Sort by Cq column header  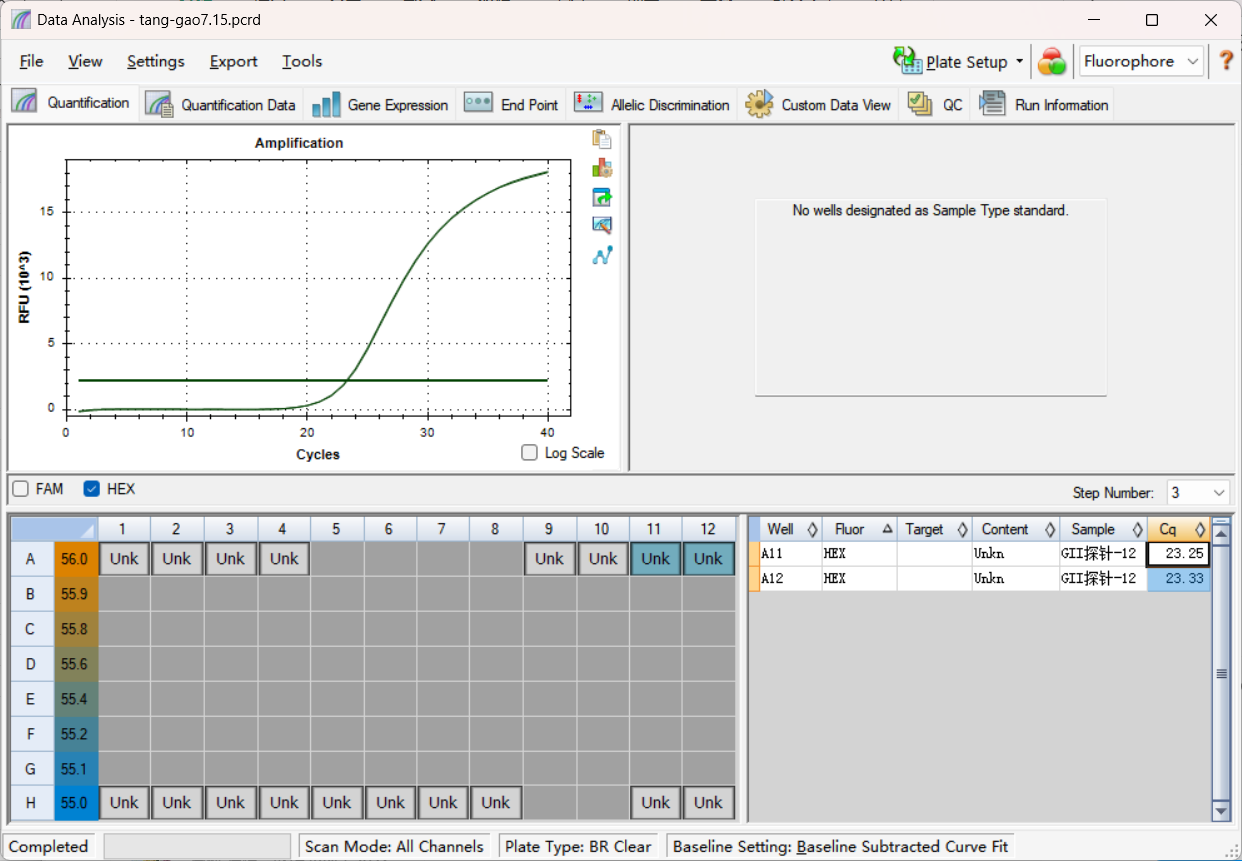tap(1178, 529)
